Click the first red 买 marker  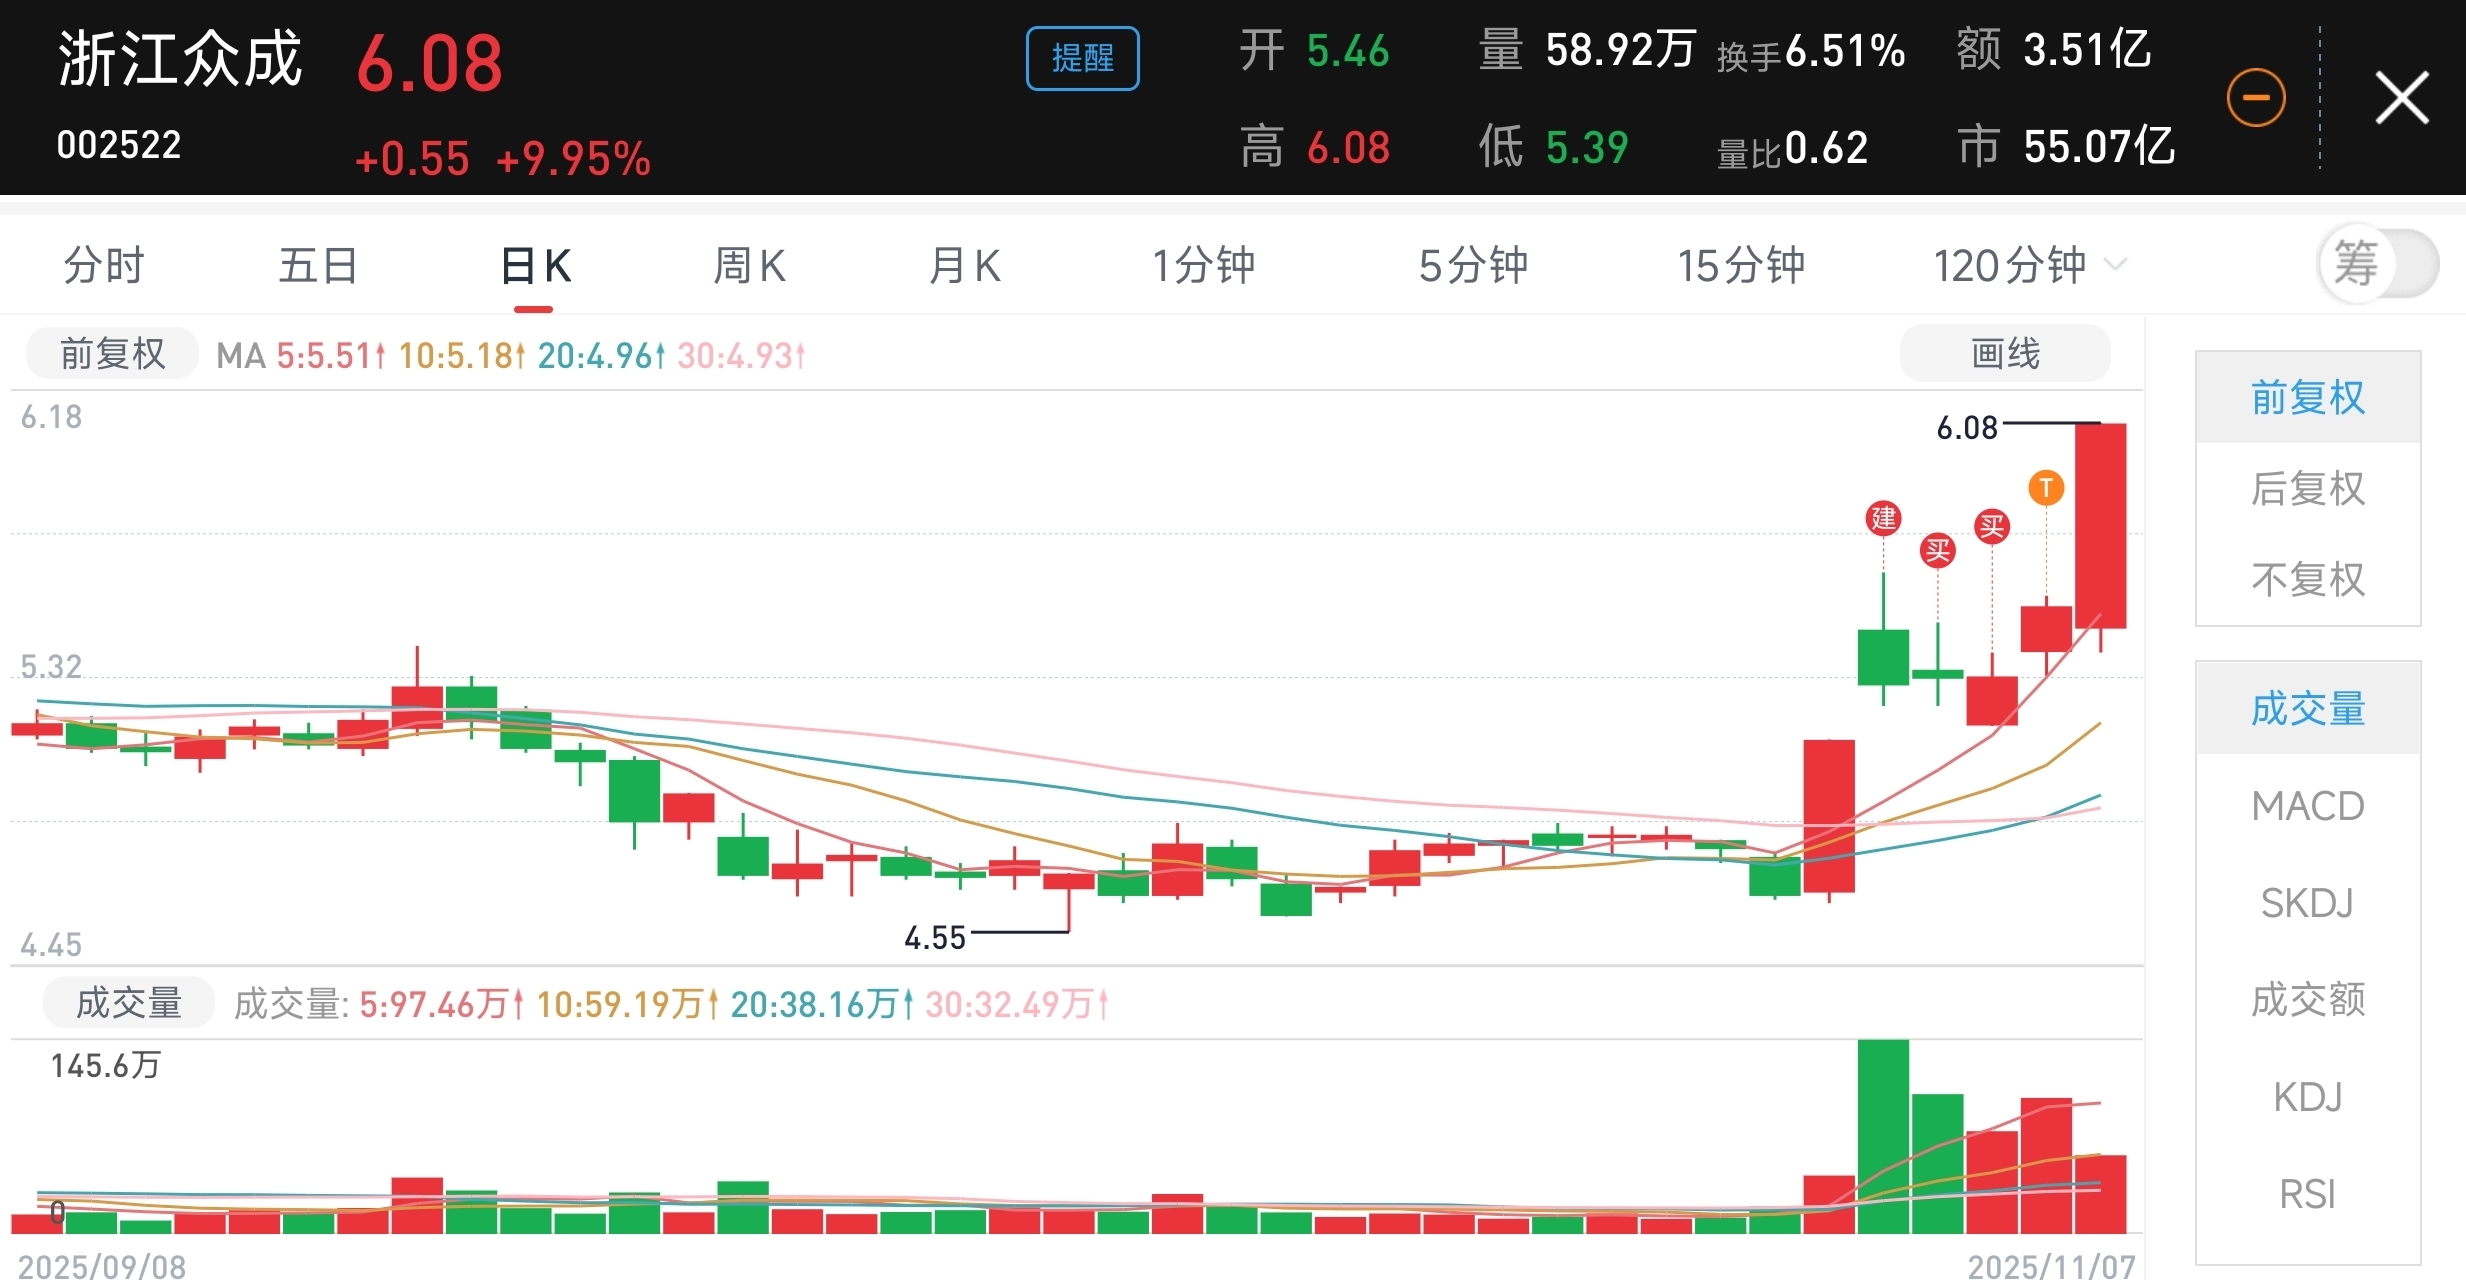(x=1937, y=550)
